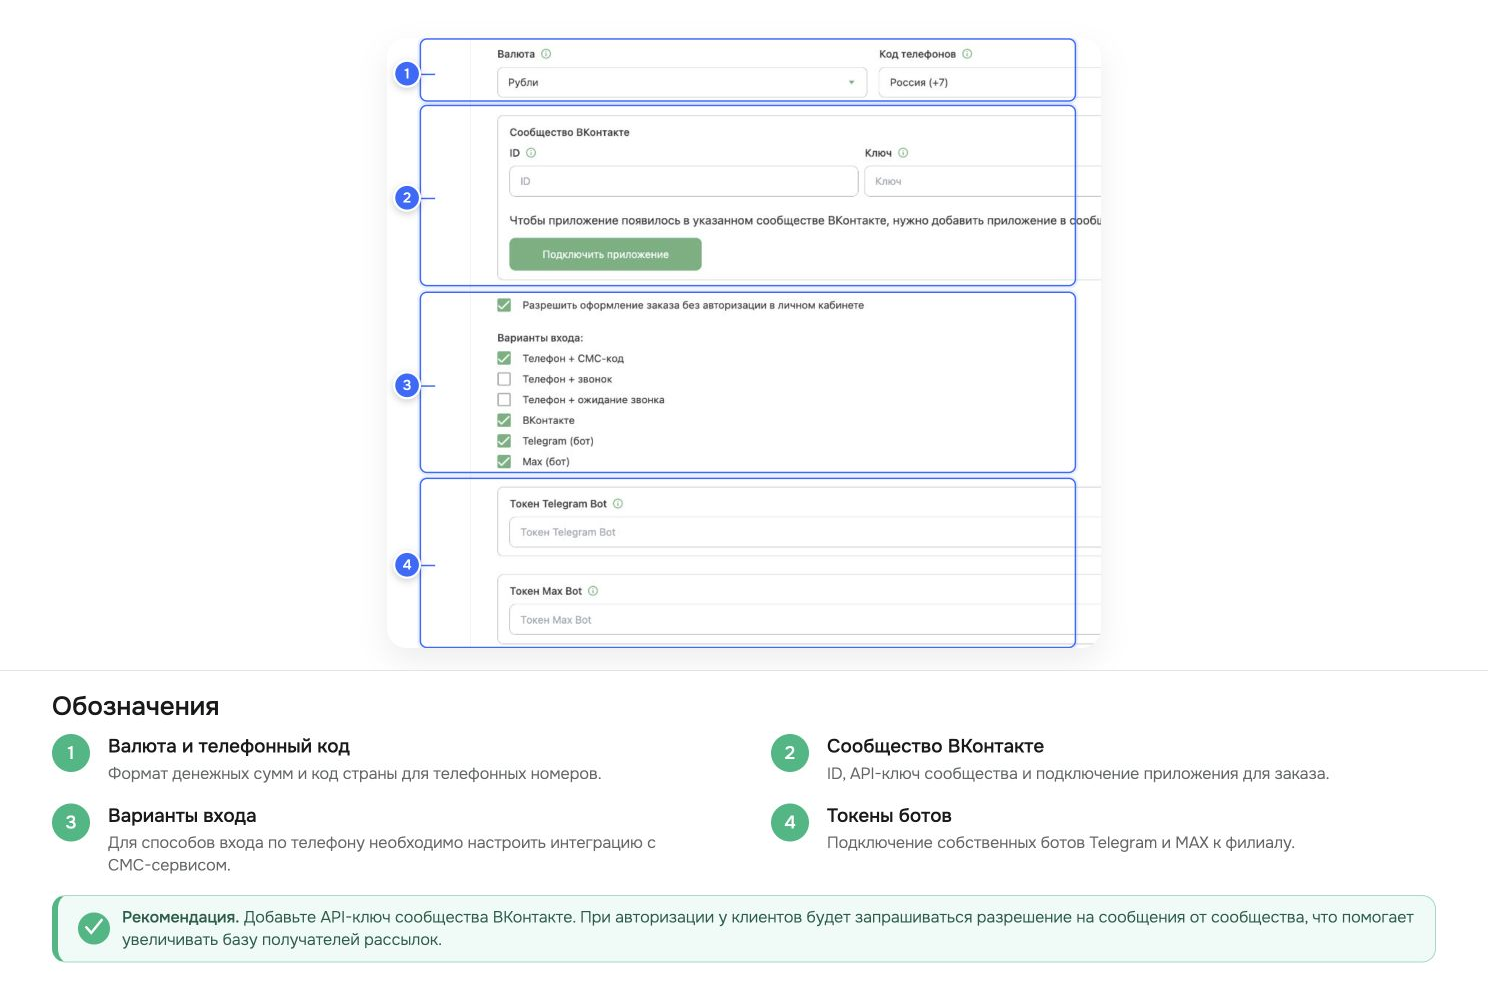Click the form label Варианты входа: above checkboxes

(x=540, y=338)
